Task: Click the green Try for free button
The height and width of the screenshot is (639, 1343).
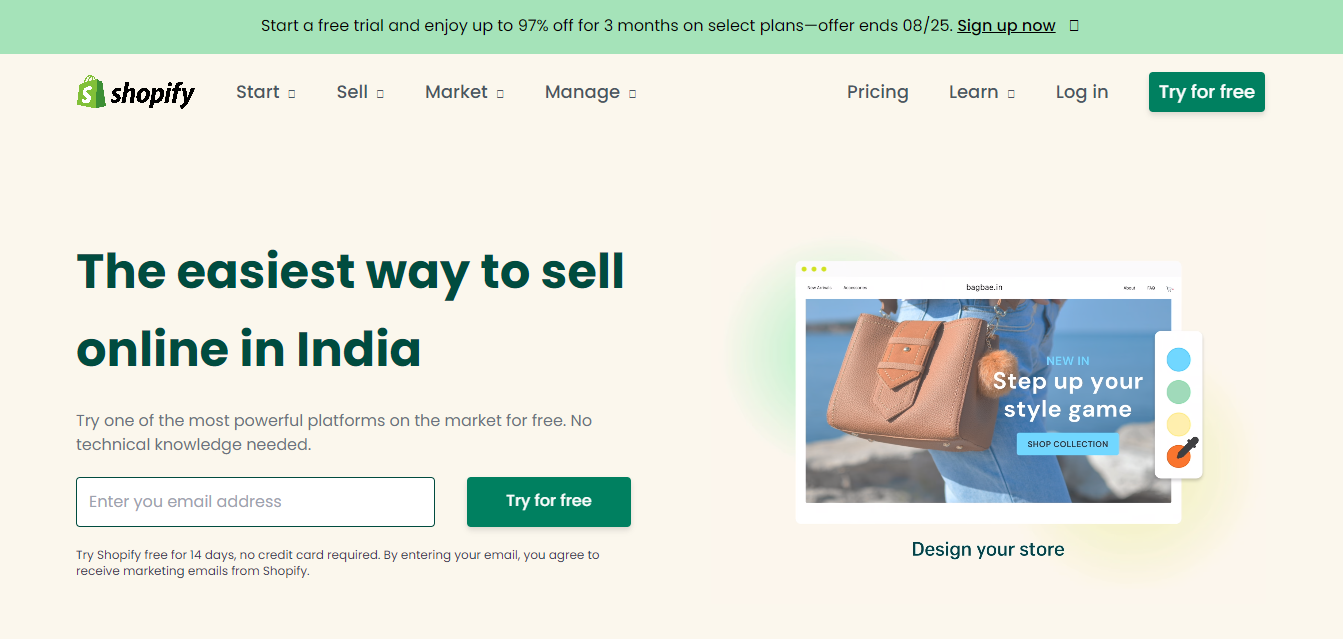Action: click(x=548, y=502)
